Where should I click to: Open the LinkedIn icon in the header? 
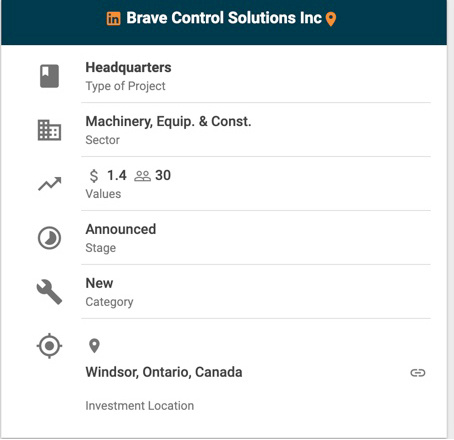(113, 19)
